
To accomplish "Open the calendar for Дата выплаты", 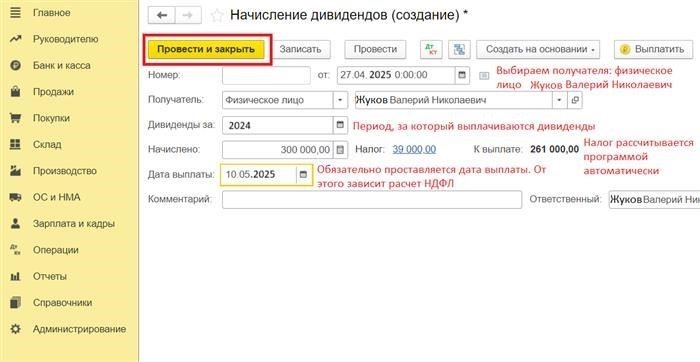I will tap(303, 175).
